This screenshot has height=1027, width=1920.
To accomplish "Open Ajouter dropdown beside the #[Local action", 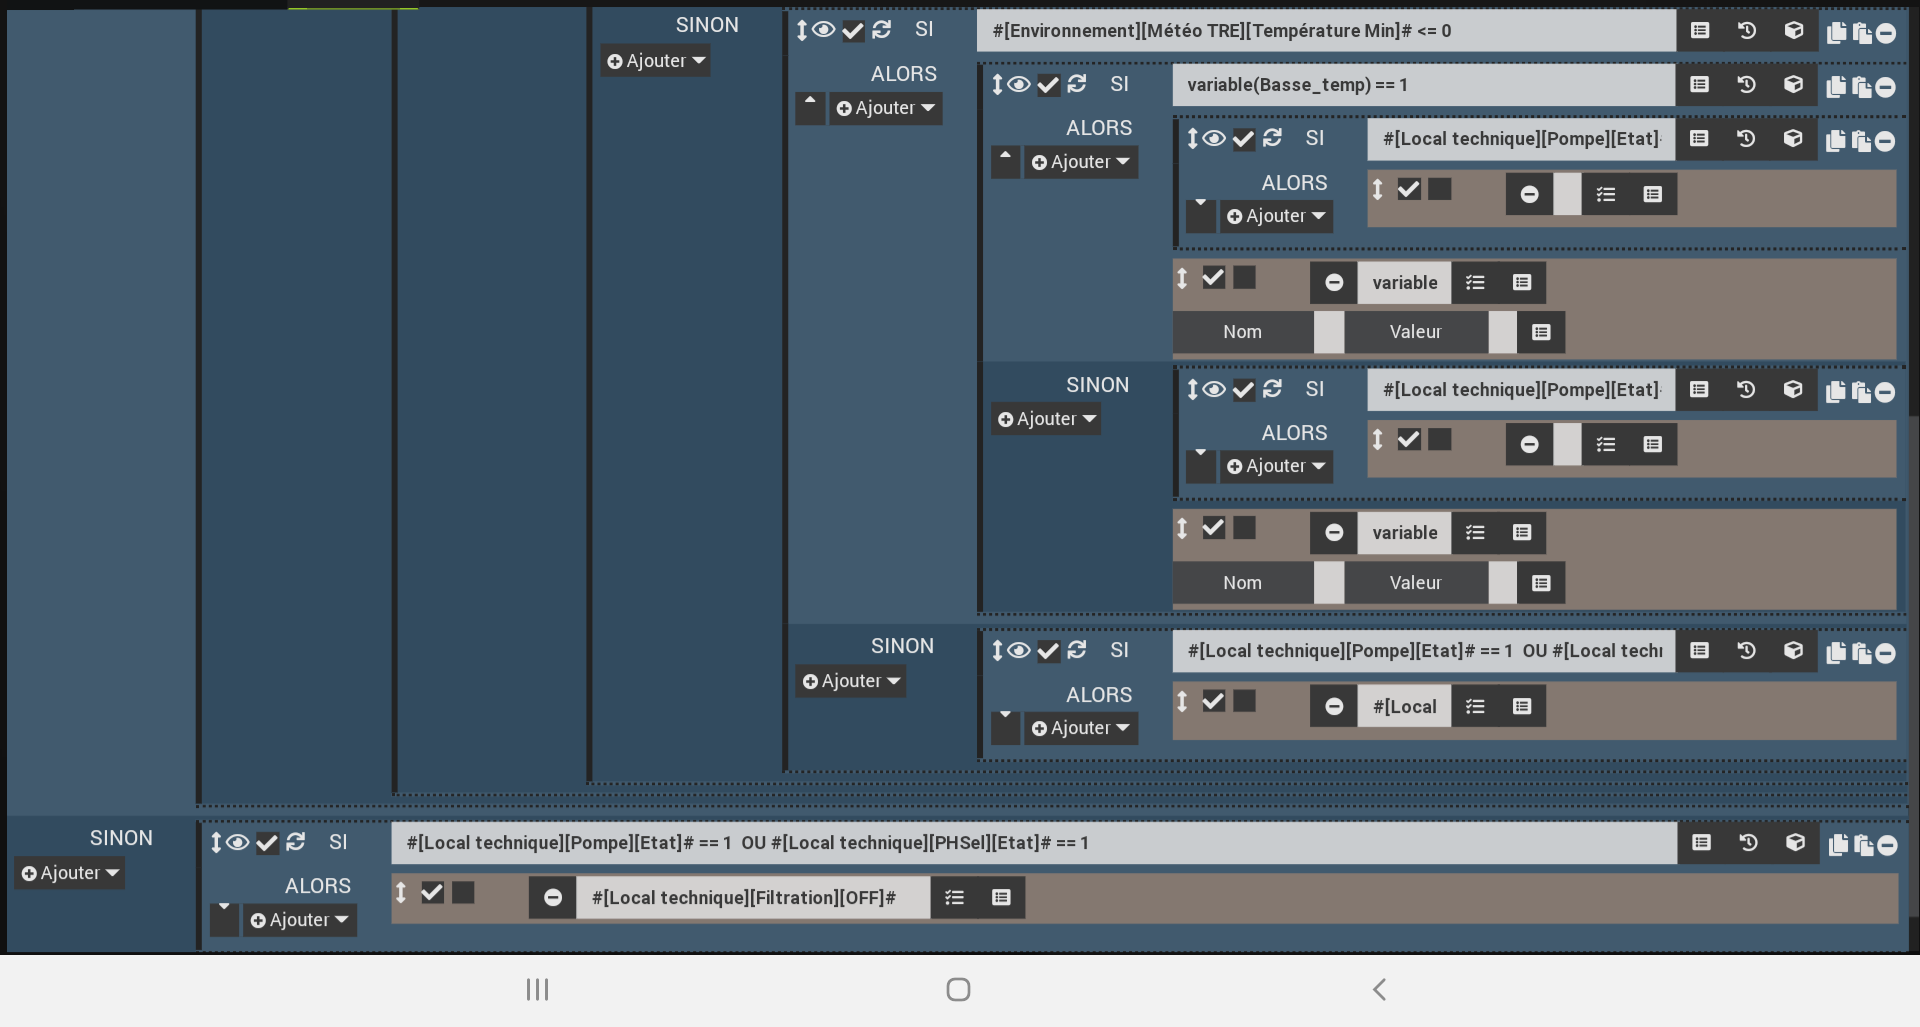I will (x=1080, y=728).
